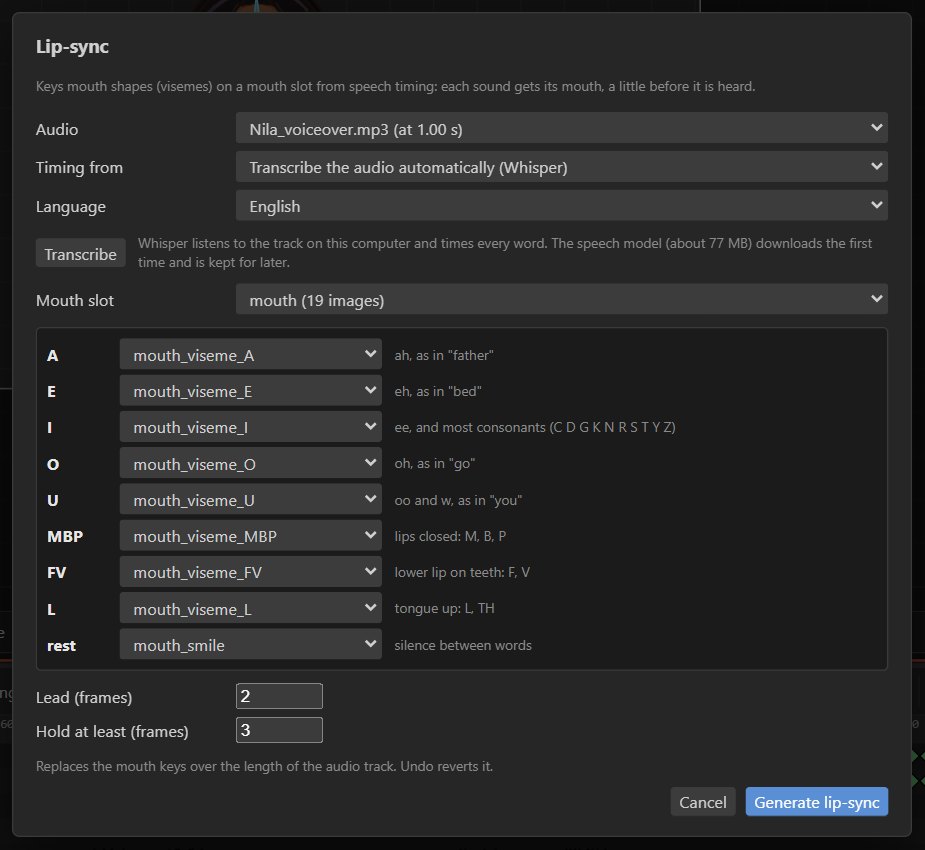925x850 pixels.
Task: Click the 'MBP' row label
Action: (65, 536)
